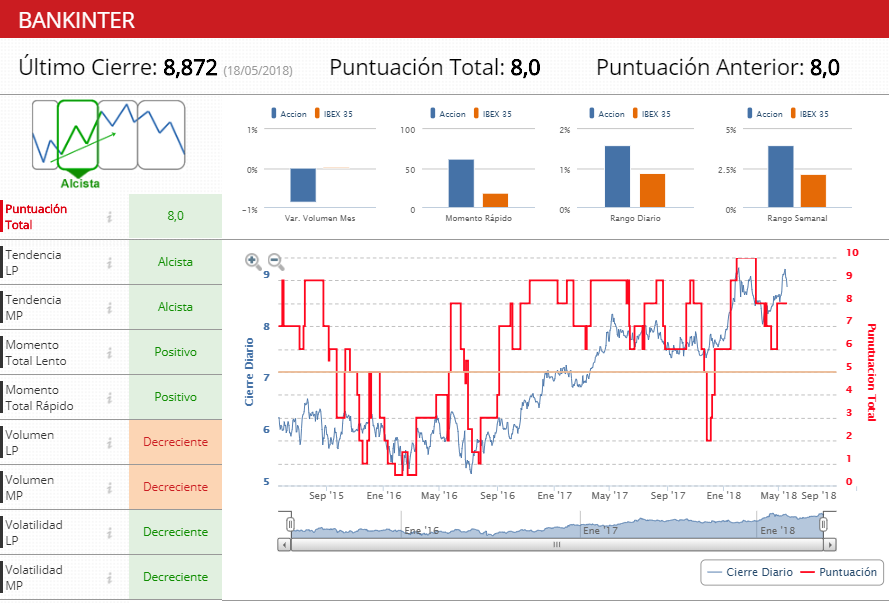
Task: Click the Cierre Diario left axis title
Action: point(249,372)
